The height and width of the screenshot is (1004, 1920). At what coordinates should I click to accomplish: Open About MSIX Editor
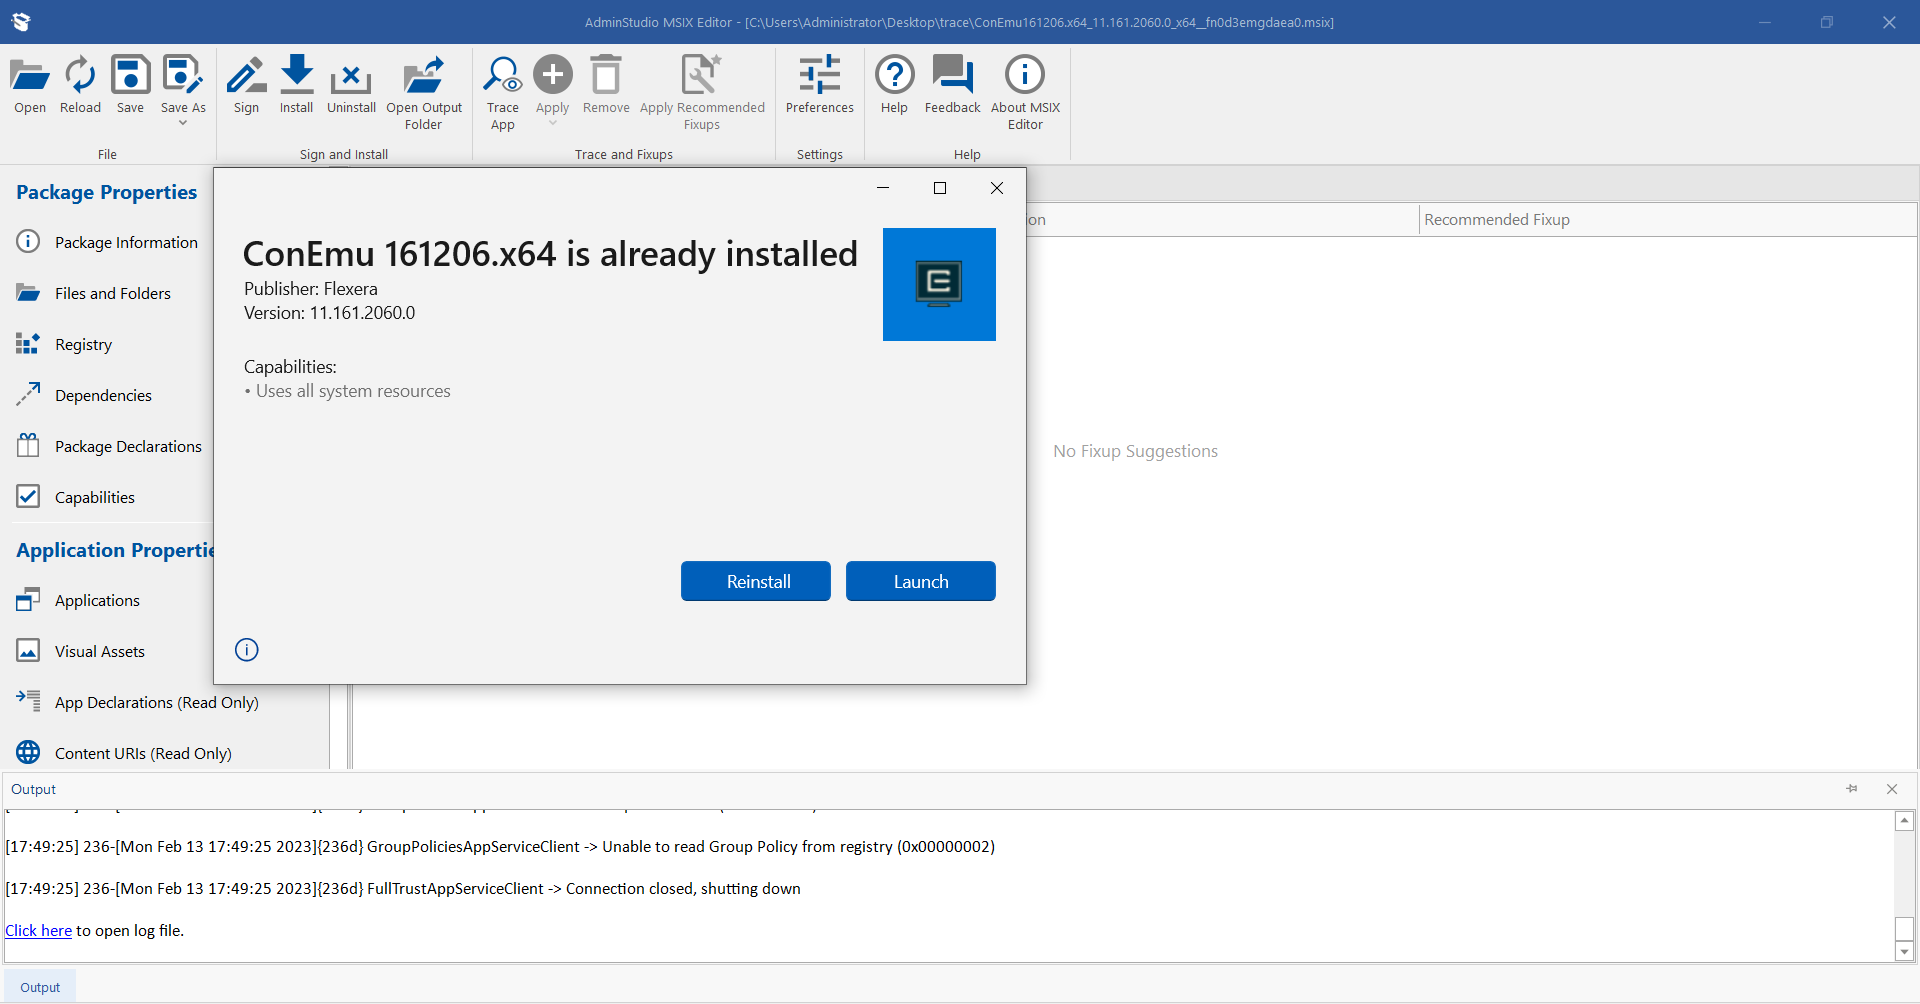[x=1025, y=77]
